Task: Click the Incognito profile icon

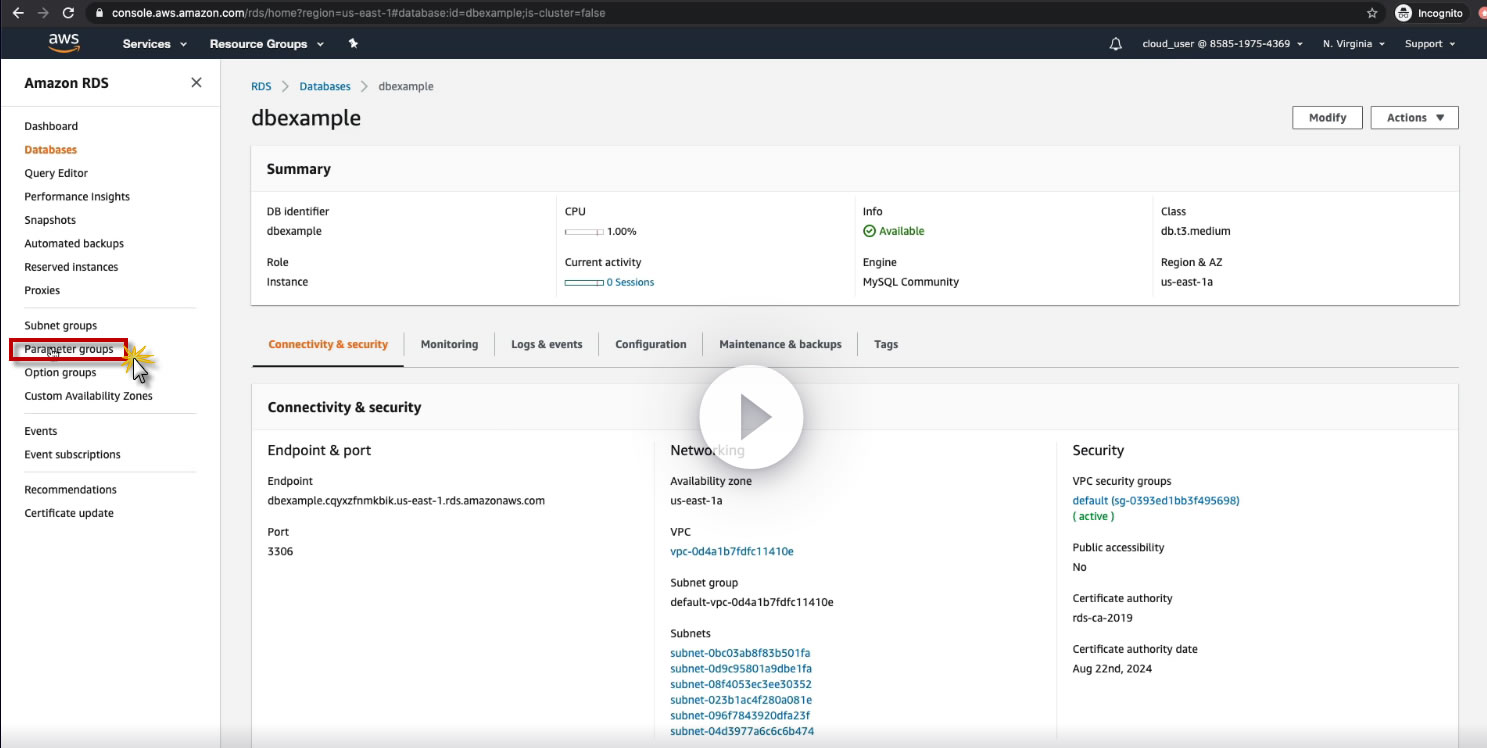Action: point(1405,13)
